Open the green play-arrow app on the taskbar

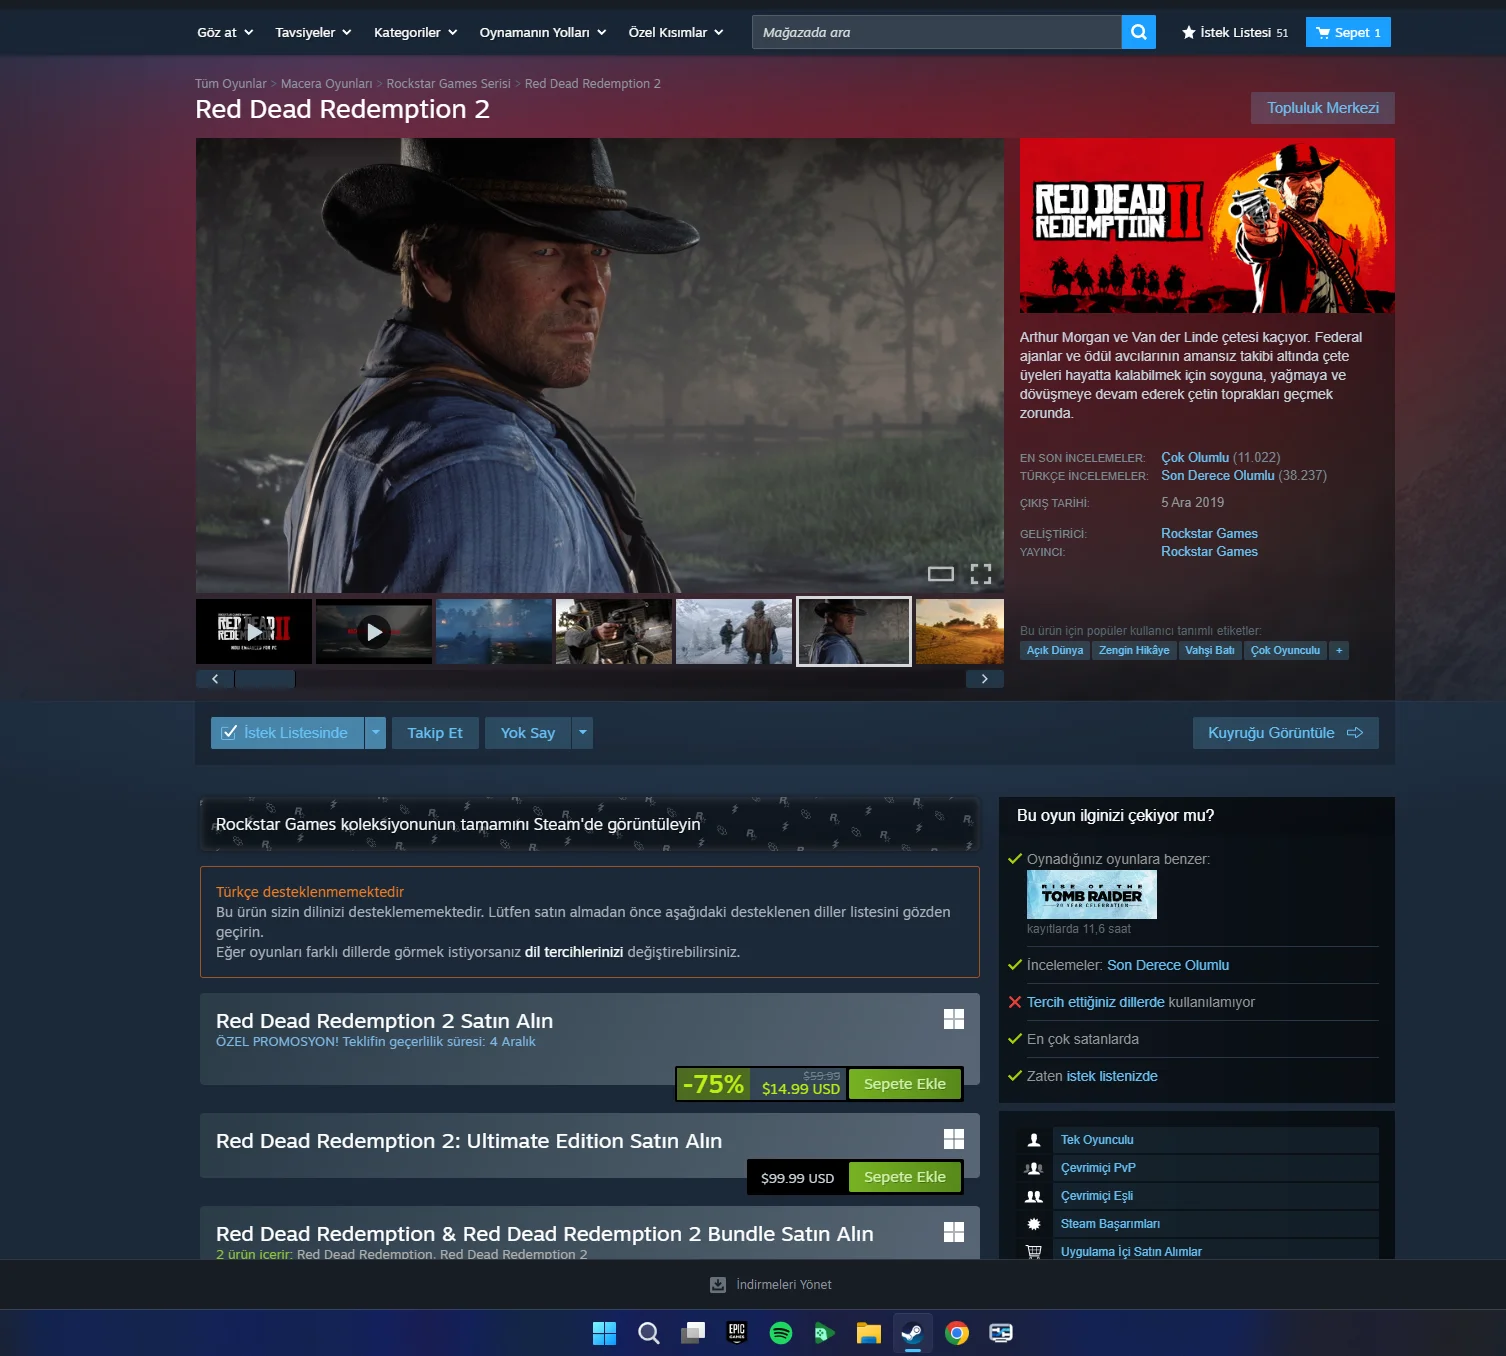point(825,1333)
